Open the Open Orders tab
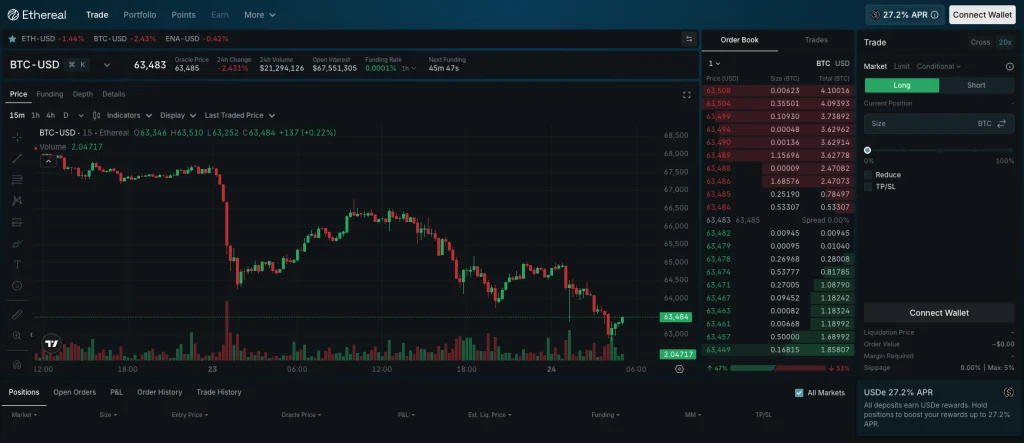 [74, 392]
